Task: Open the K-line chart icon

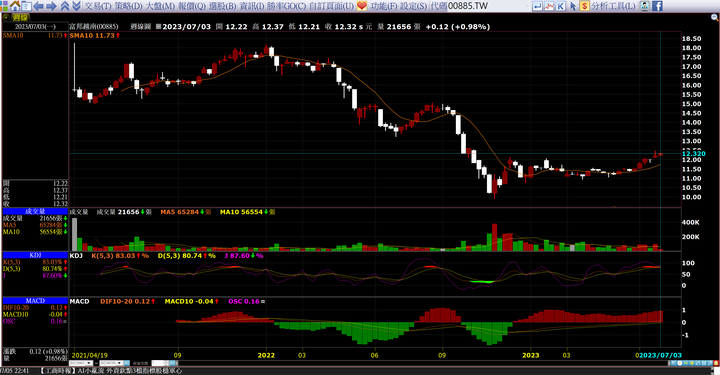Action: click(561, 6)
